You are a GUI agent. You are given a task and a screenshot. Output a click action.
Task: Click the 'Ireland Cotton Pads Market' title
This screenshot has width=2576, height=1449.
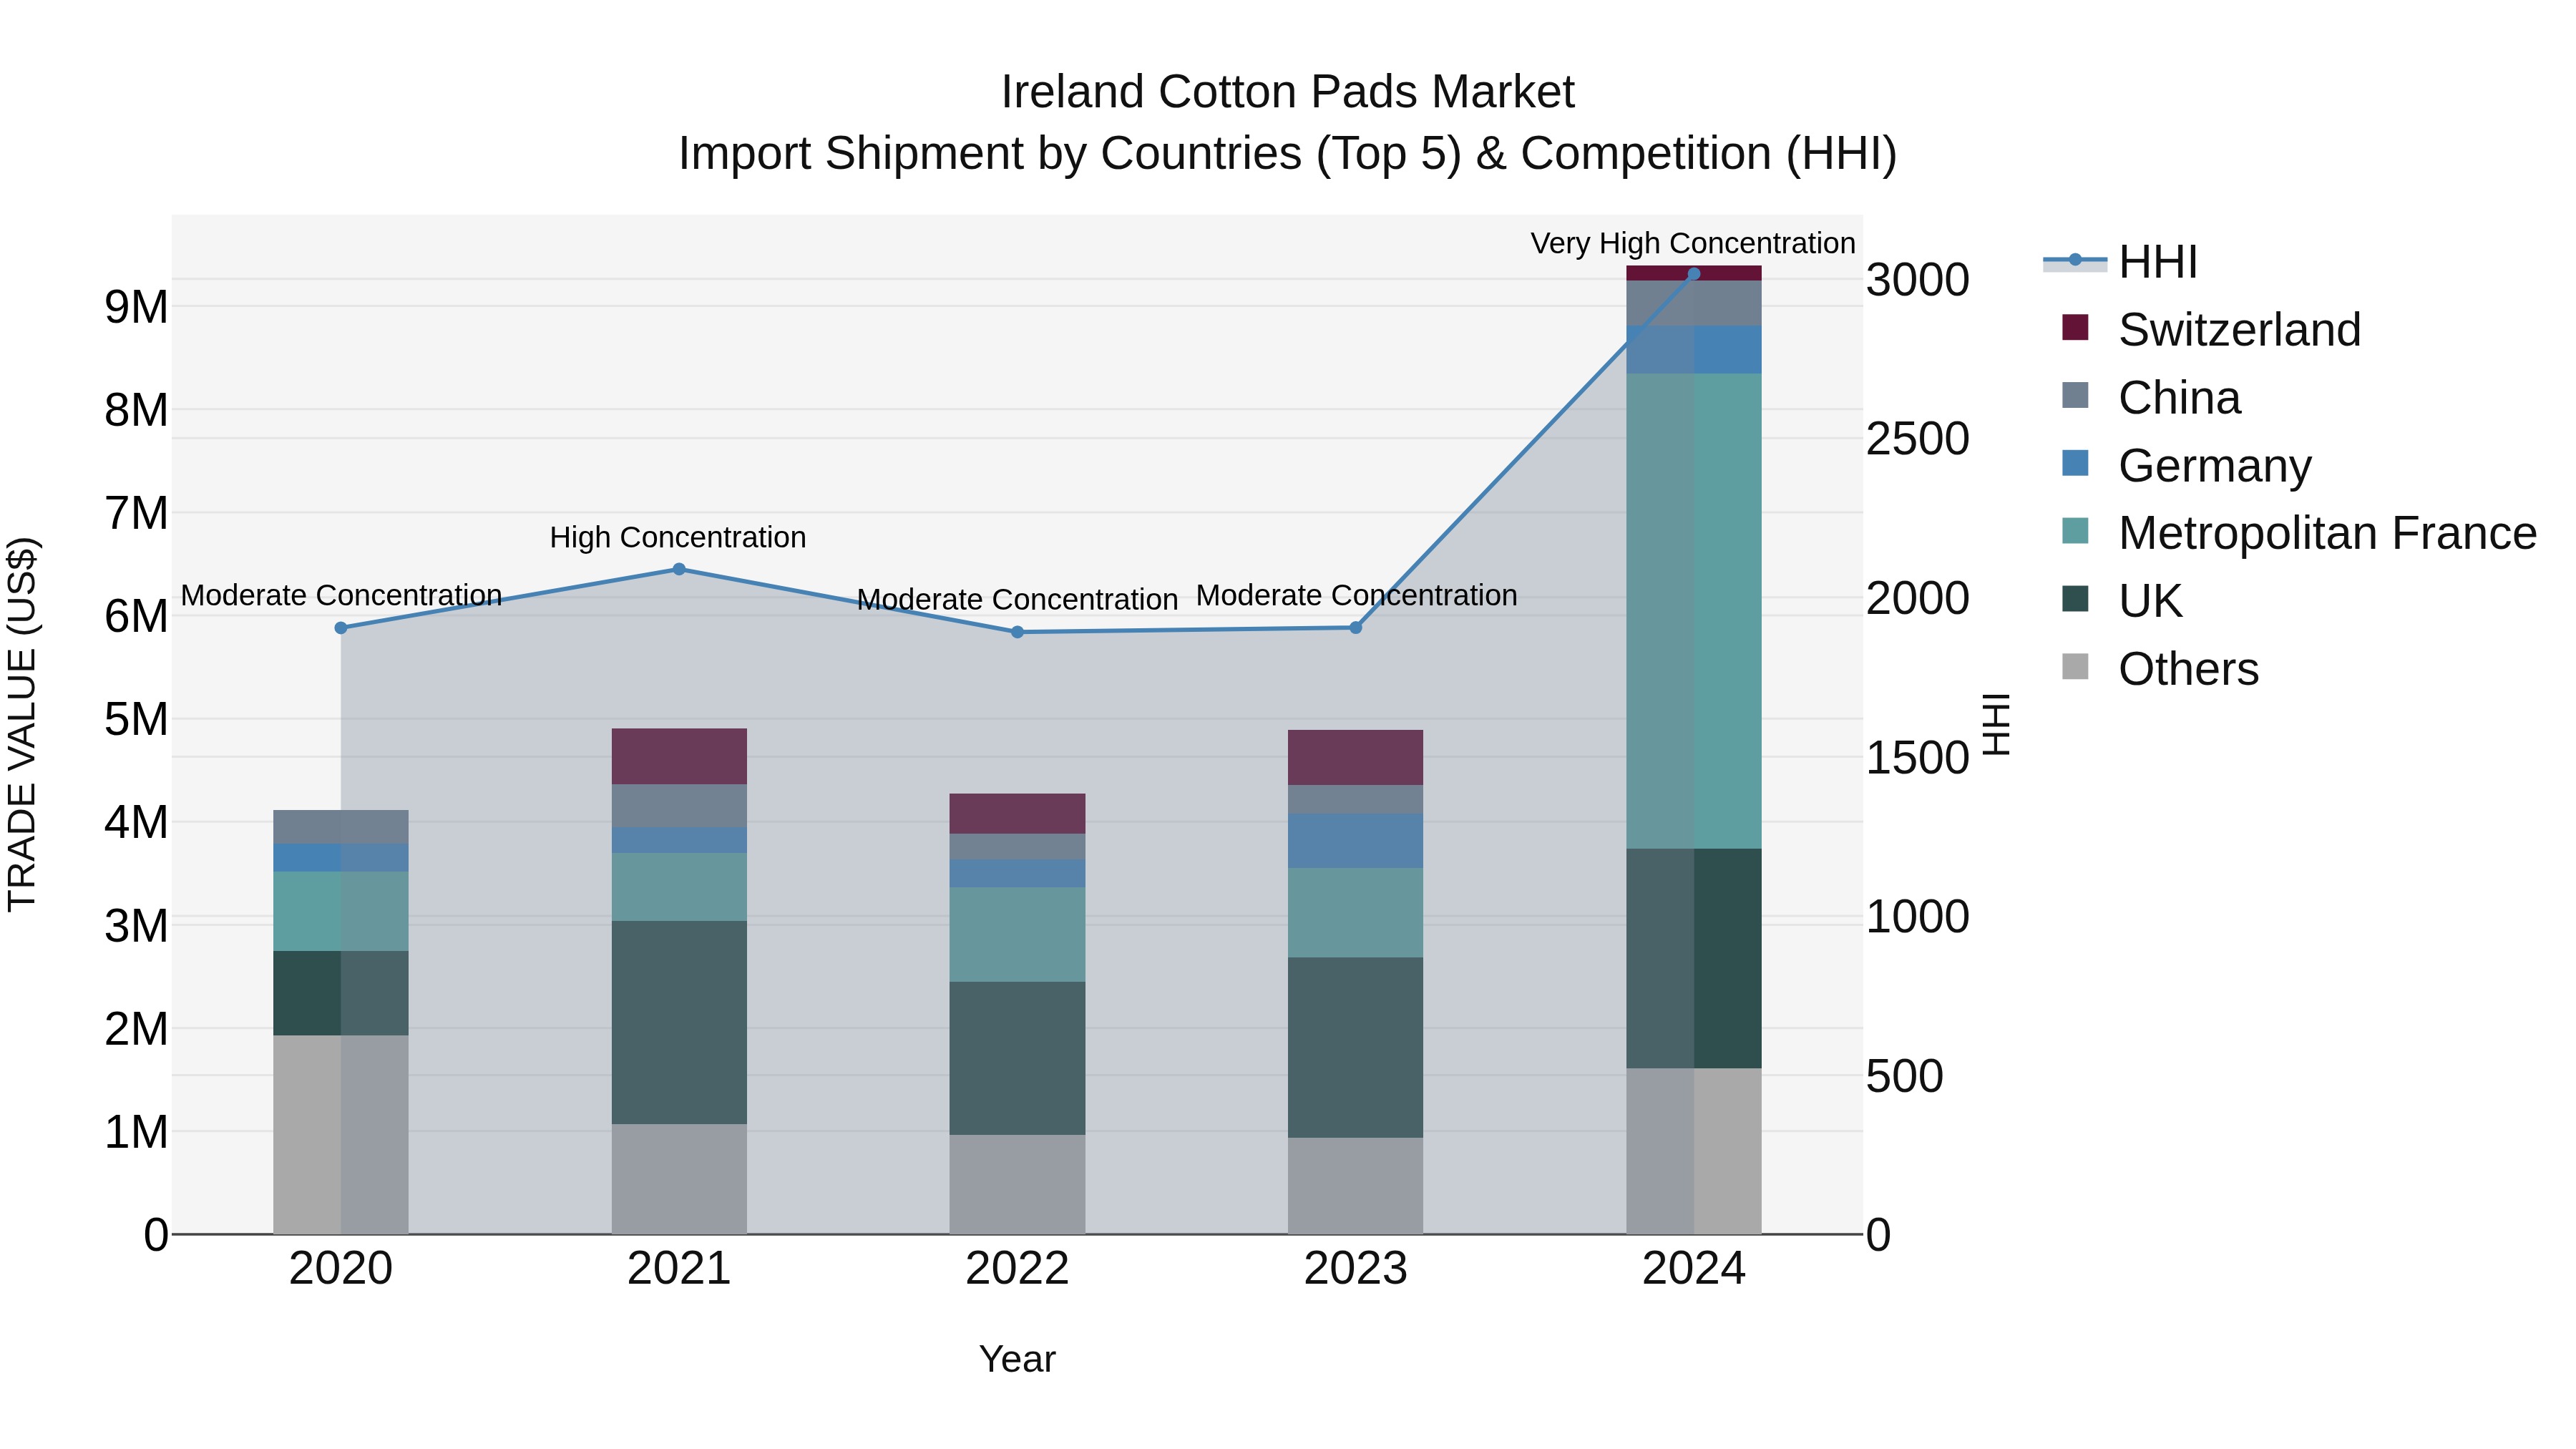(1288, 92)
